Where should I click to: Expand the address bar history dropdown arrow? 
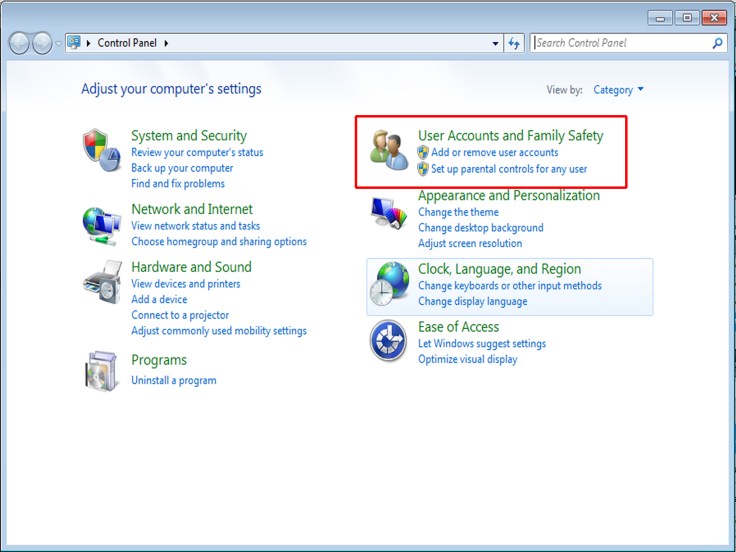pyautogui.click(x=496, y=44)
